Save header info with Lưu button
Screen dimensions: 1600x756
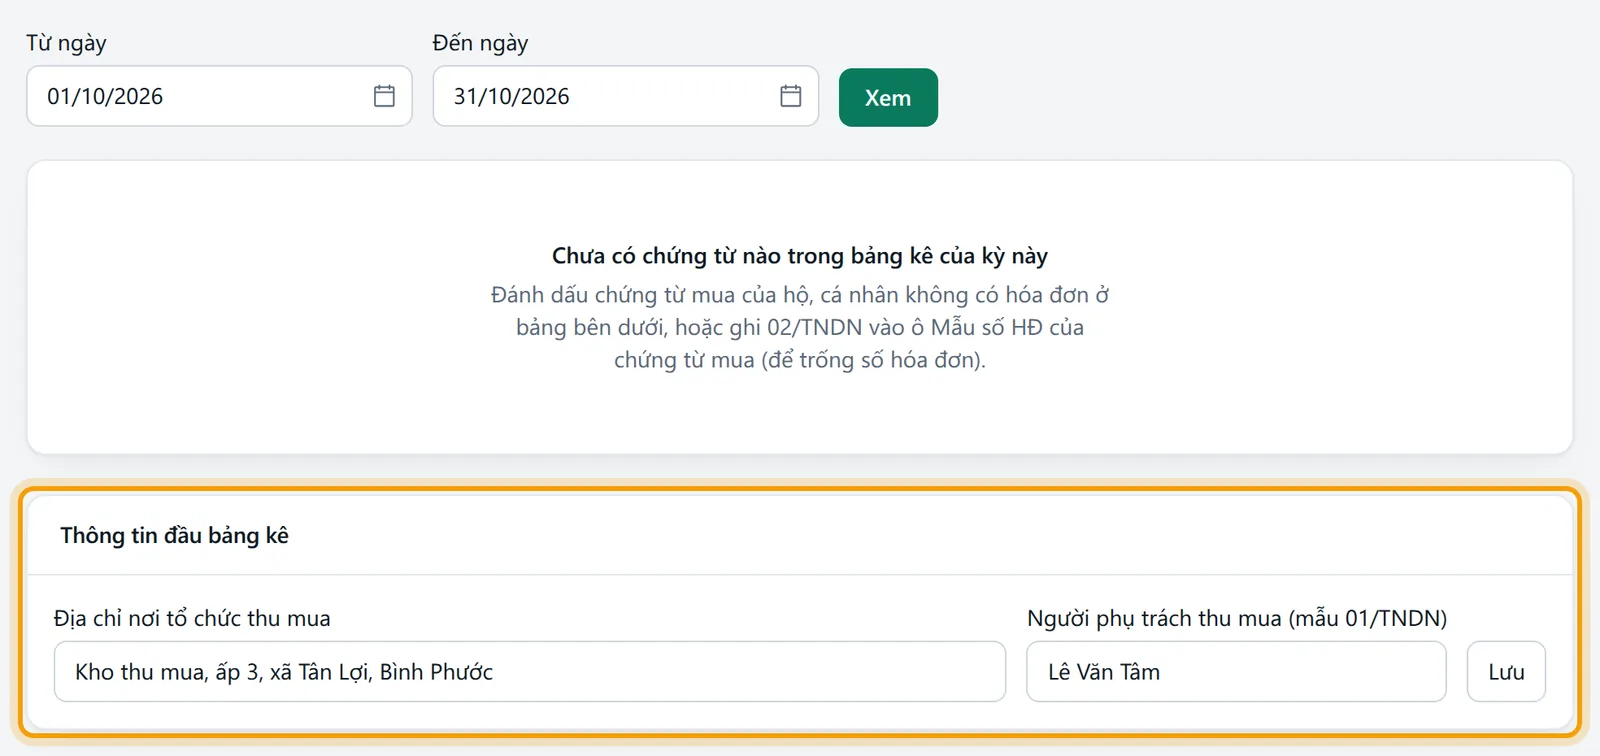tap(1506, 672)
